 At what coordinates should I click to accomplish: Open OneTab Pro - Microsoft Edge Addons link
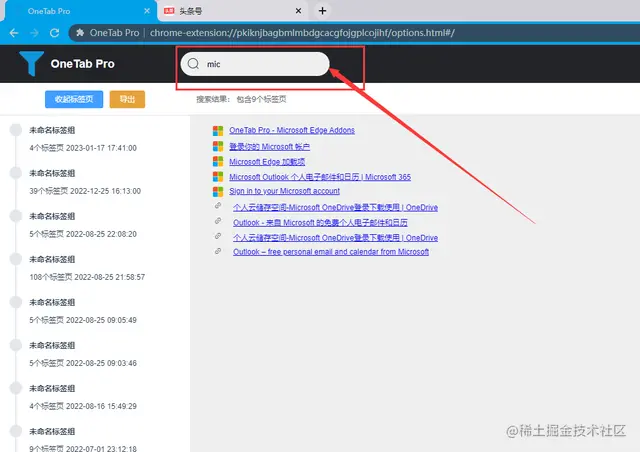pyautogui.click(x=292, y=130)
